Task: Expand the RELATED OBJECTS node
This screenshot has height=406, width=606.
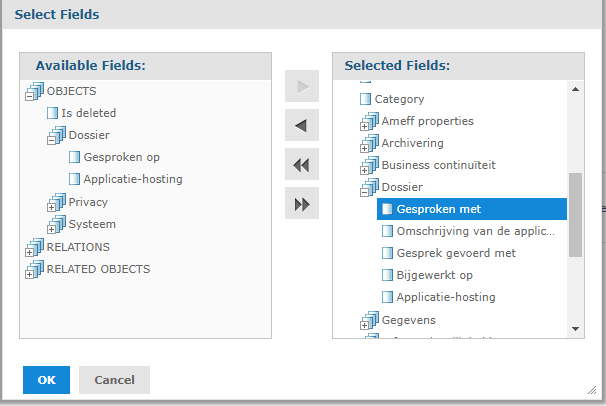Action: (29, 274)
